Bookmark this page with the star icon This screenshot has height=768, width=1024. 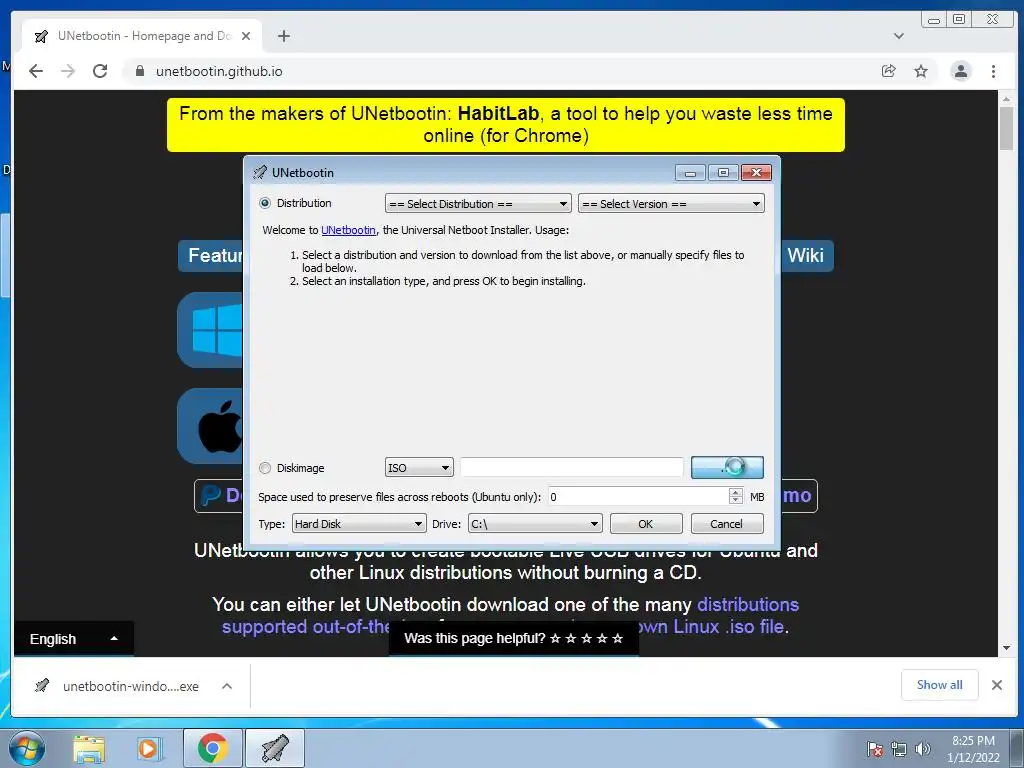tap(921, 71)
